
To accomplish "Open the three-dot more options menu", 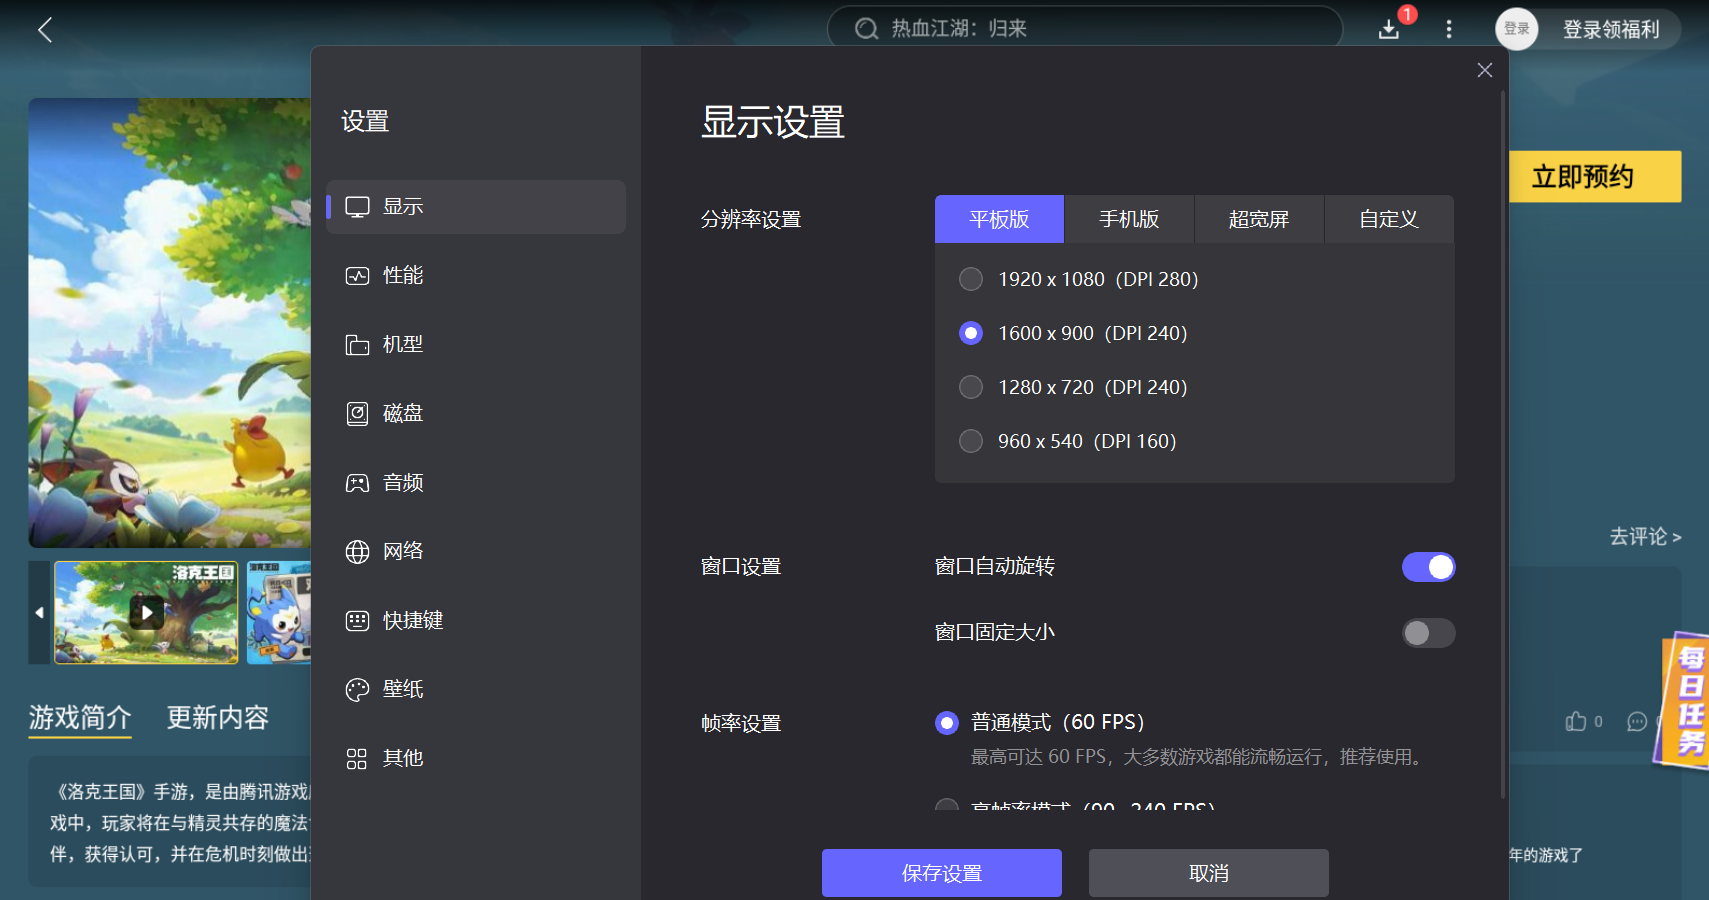I will 1448,29.
